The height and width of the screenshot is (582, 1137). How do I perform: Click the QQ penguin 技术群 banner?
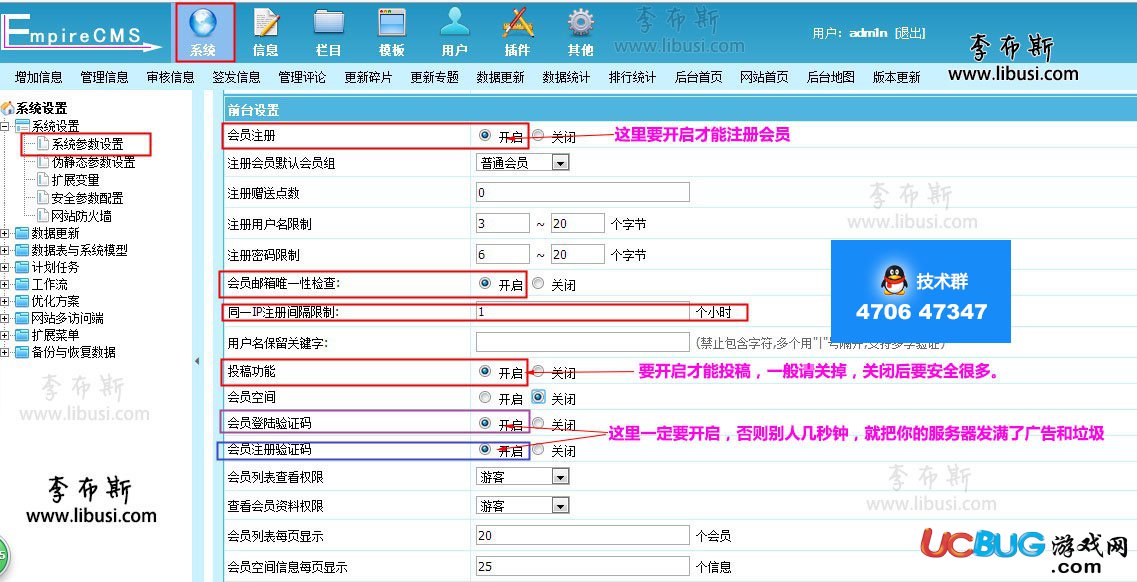[x=920, y=291]
